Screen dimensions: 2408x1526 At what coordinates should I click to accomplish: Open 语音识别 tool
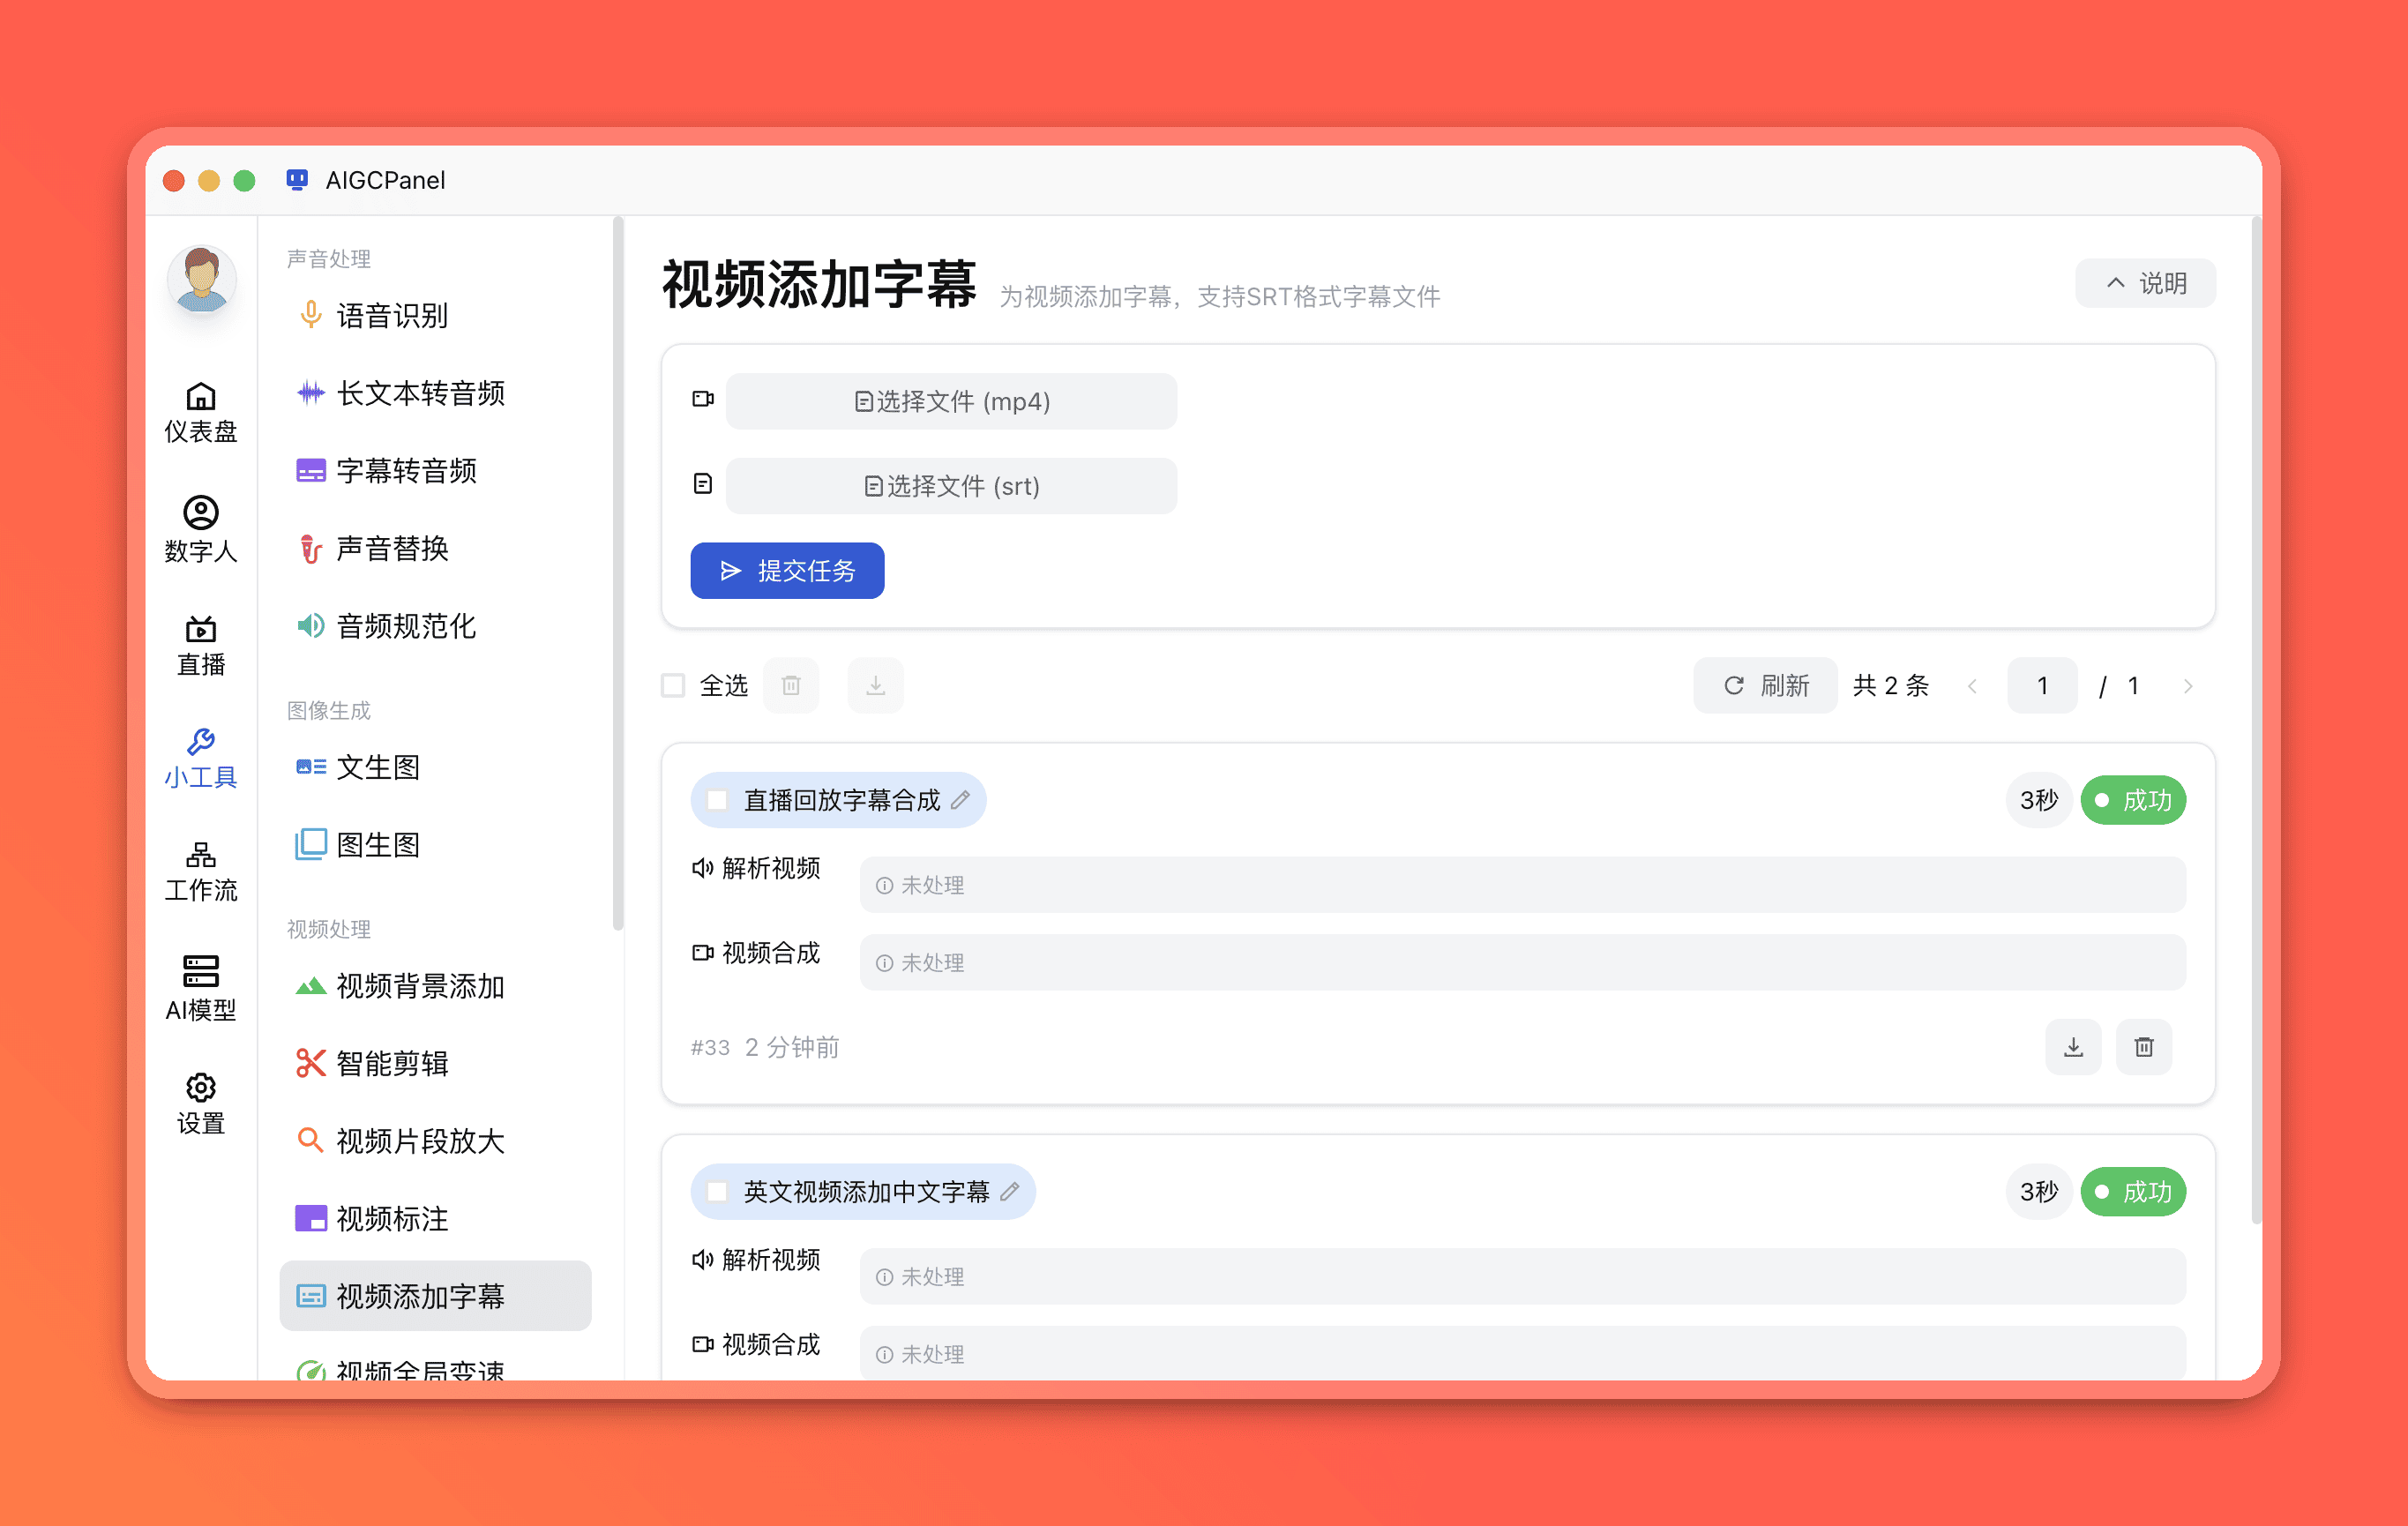point(435,315)
